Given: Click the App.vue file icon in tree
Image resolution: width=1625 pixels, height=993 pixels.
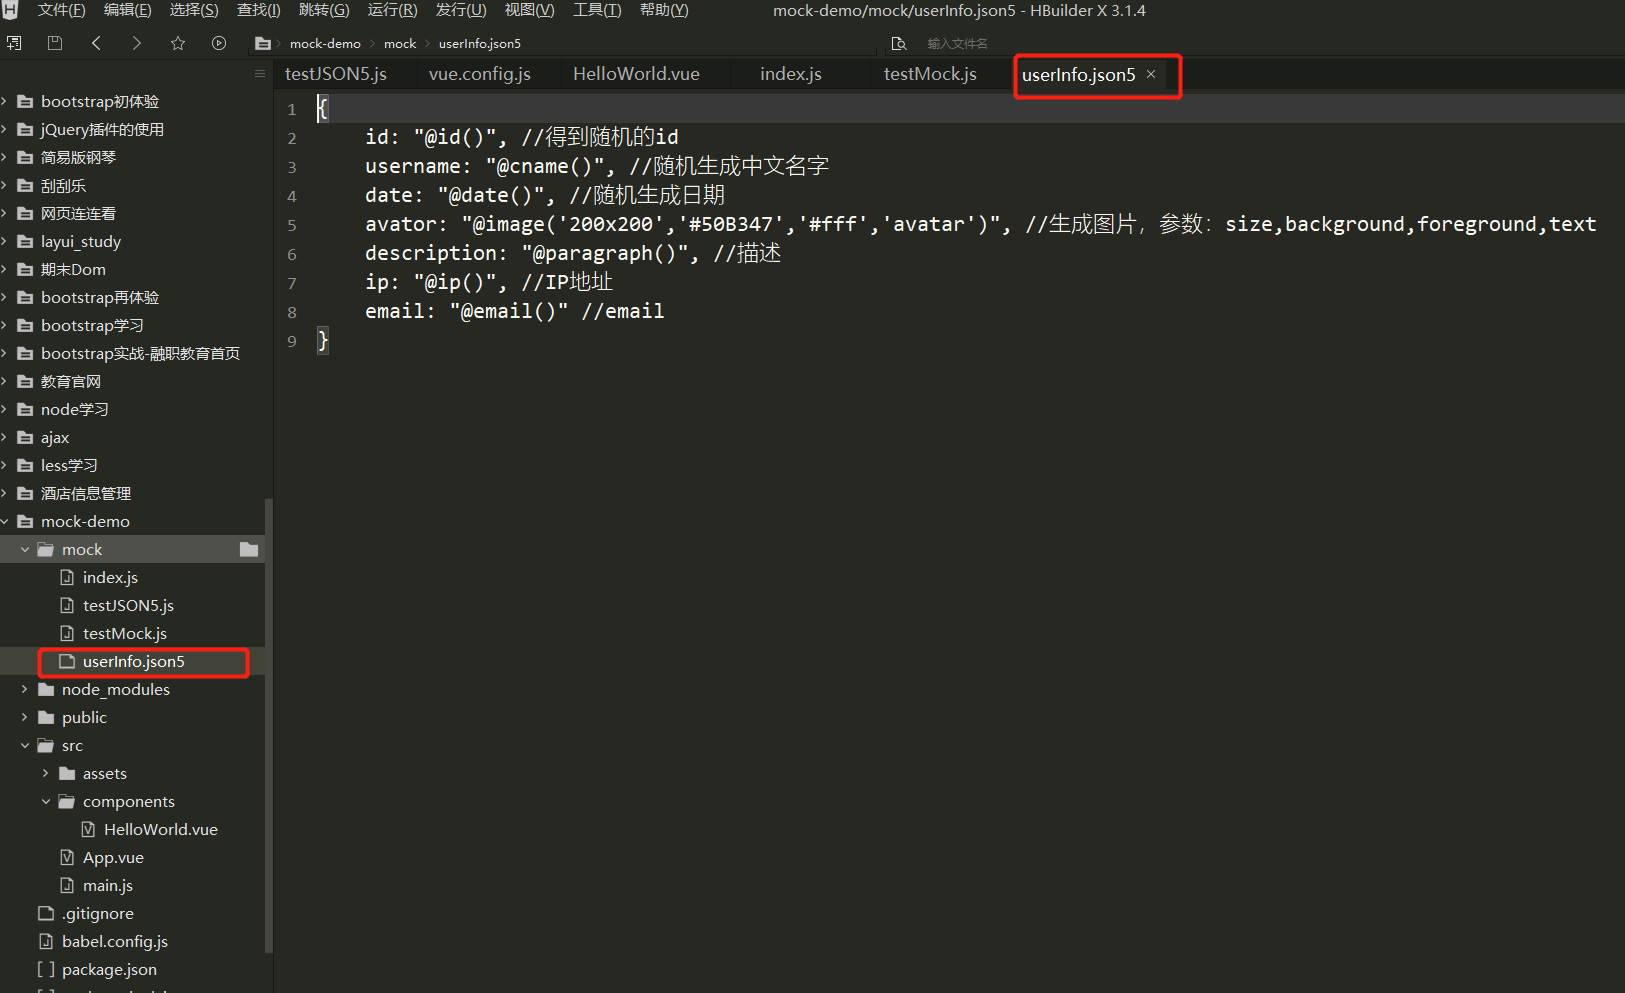Looking at the screenshot, I should pyautogui.click(x=67, y=857).
